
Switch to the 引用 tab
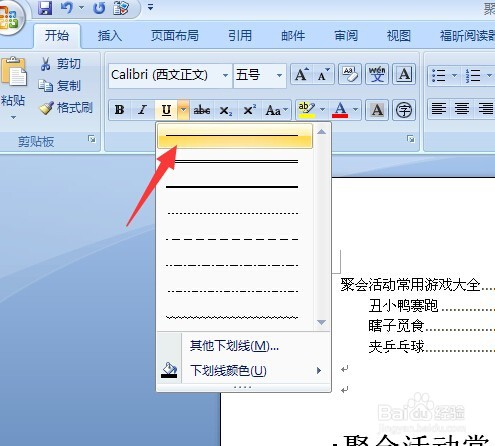(x=240, y=35)
